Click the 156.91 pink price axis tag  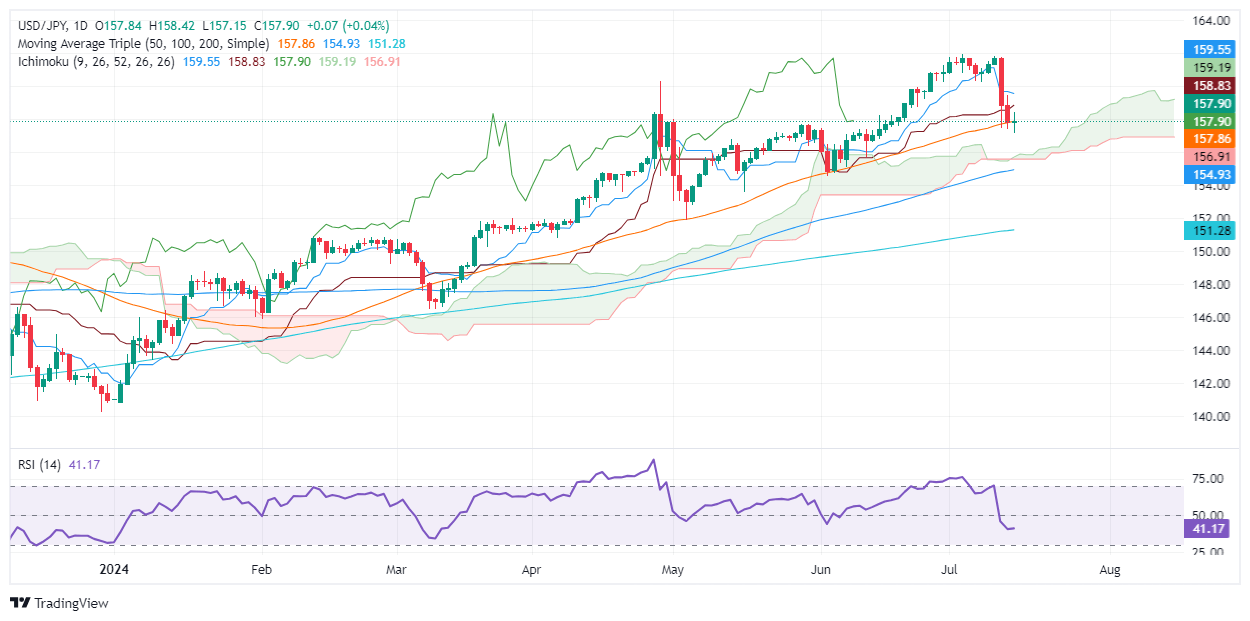click(x=1214, y=157)
